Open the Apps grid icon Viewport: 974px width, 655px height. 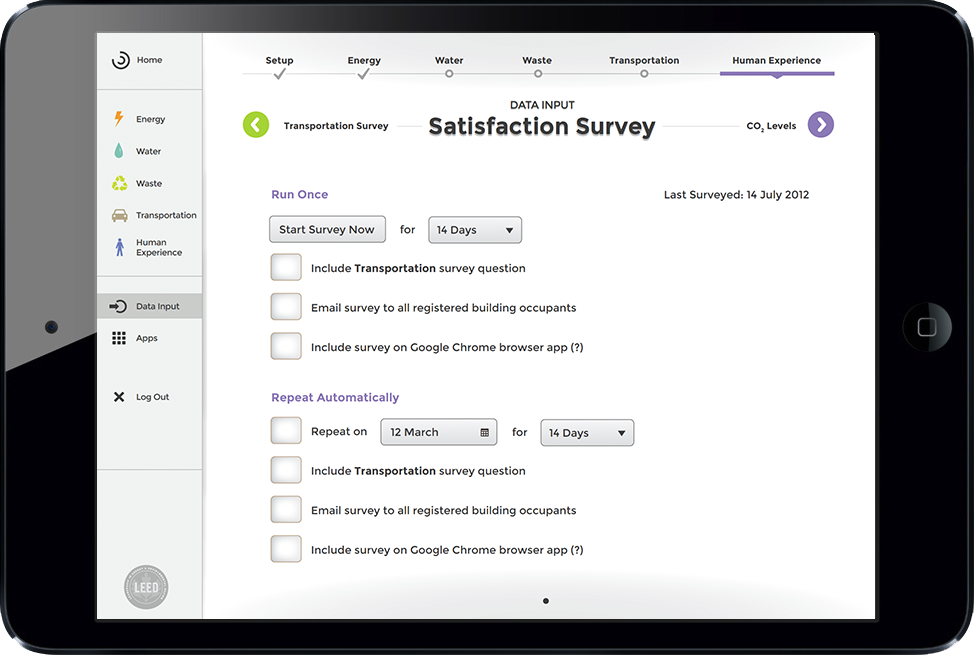click(119, 337)
